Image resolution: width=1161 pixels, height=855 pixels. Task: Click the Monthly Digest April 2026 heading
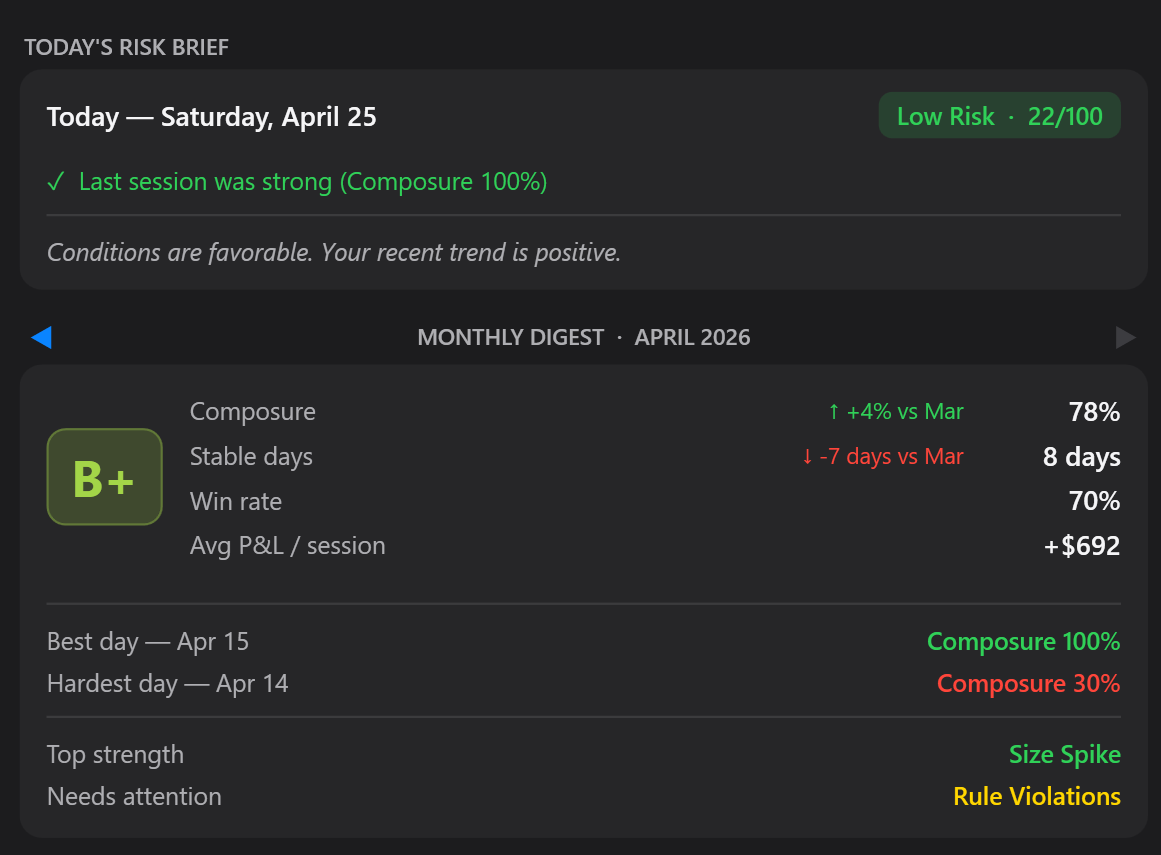[x=583, y=338]
